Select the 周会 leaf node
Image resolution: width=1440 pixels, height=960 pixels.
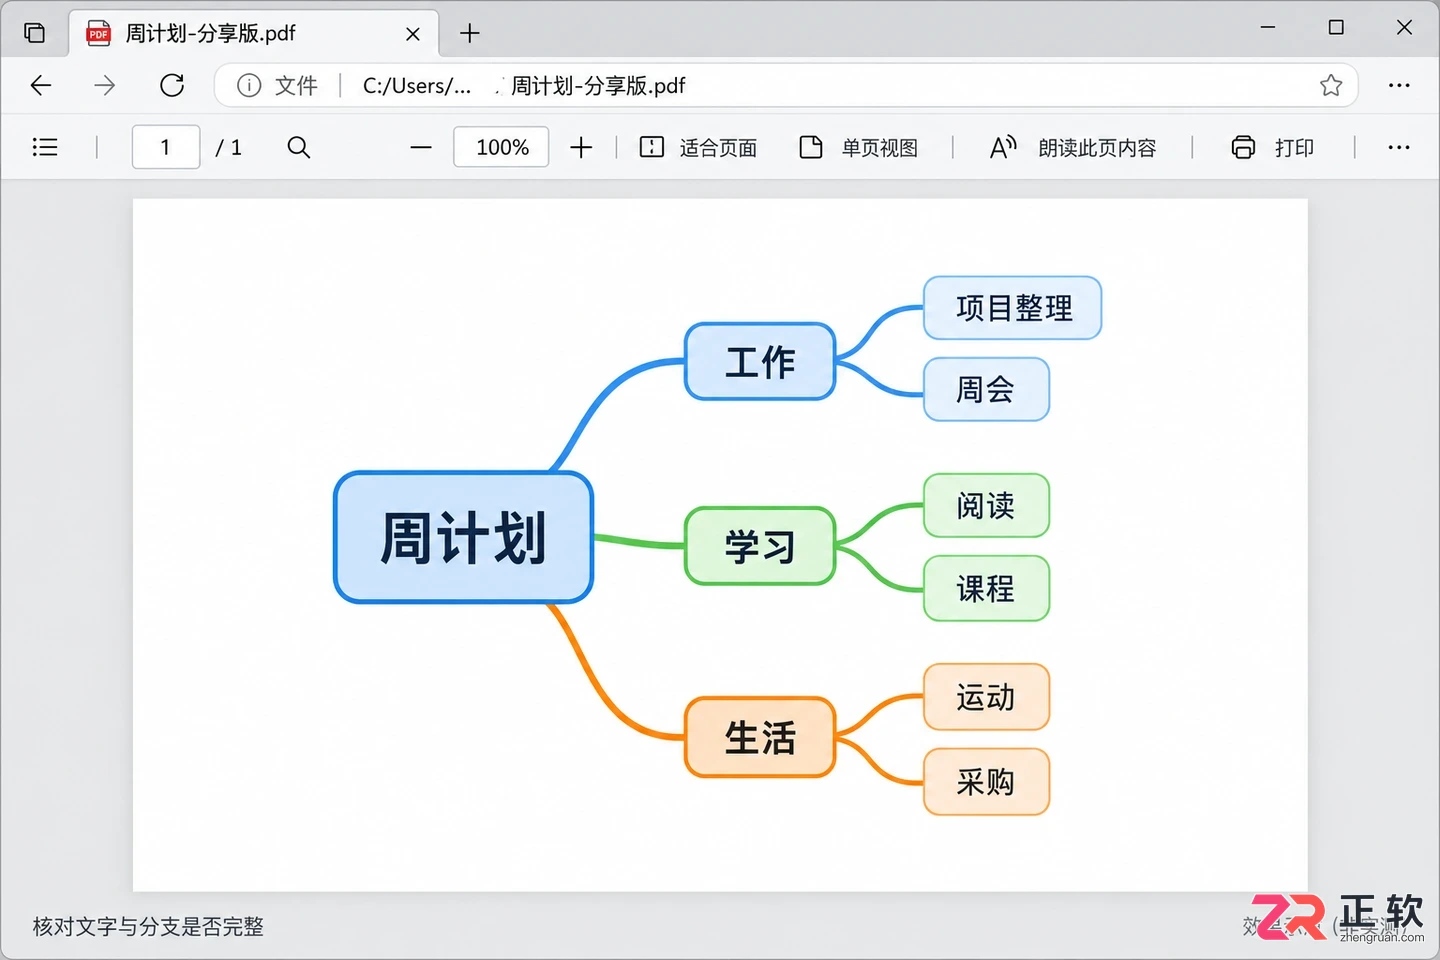click(x=986, y=389)
